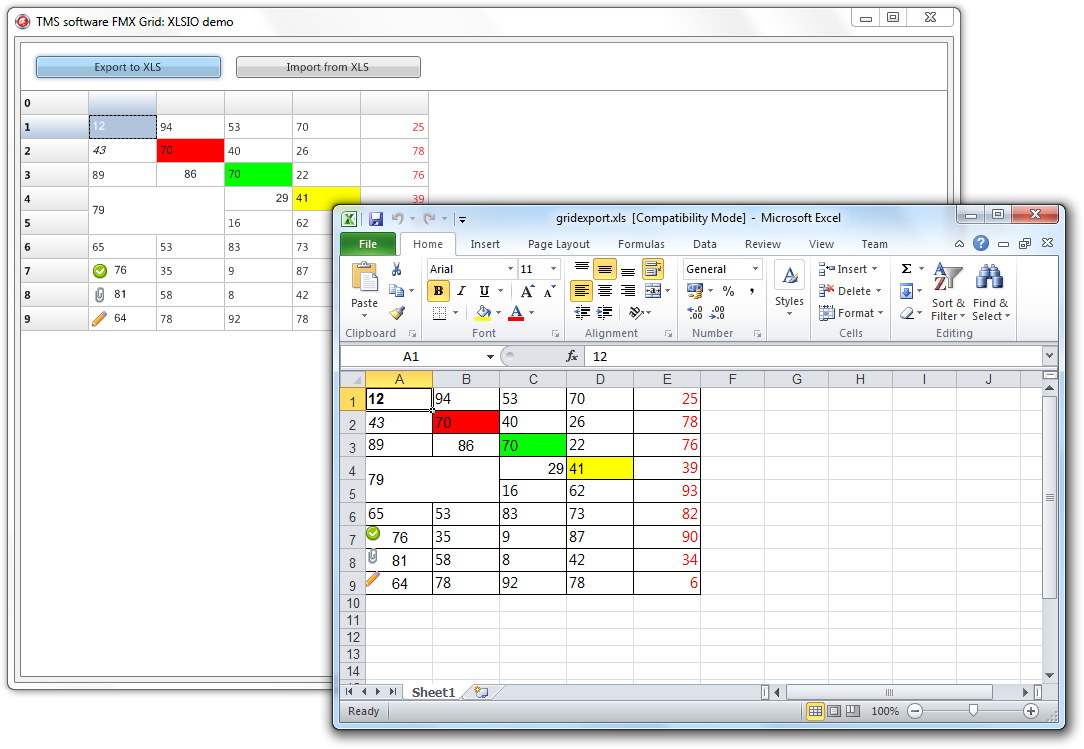This screenshot has width=1084, height=749.
Task: Open the General number format dropdown
Action: pos(756,269)
